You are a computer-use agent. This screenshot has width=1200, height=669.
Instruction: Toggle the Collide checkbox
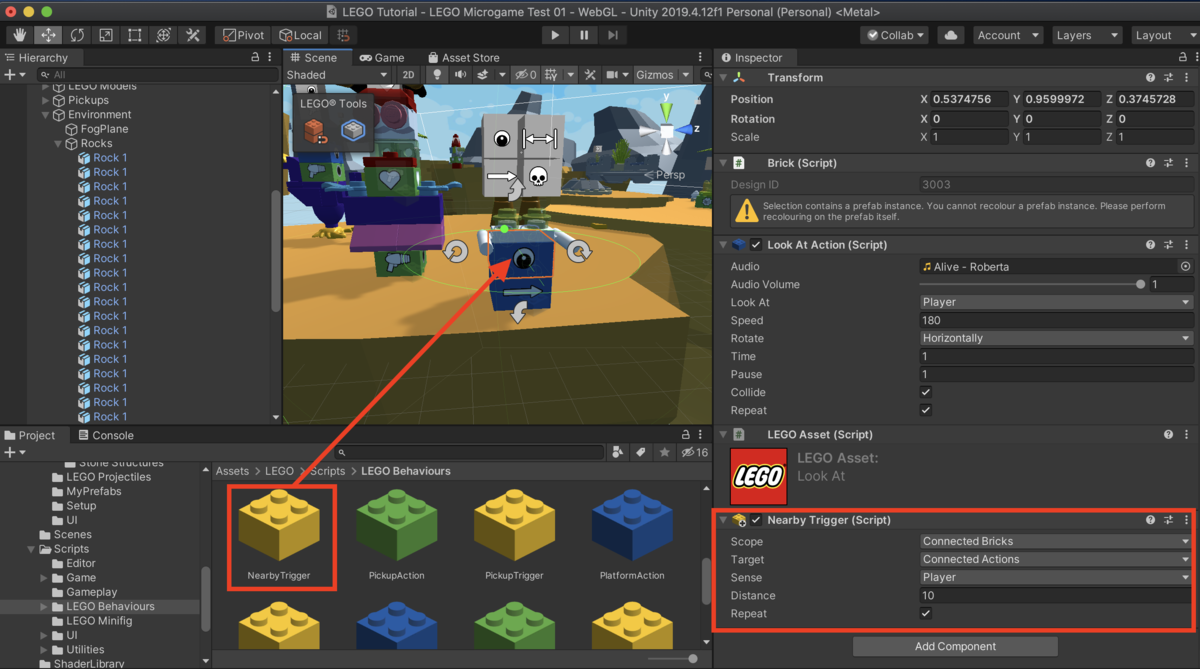click(x=926, y=393)
